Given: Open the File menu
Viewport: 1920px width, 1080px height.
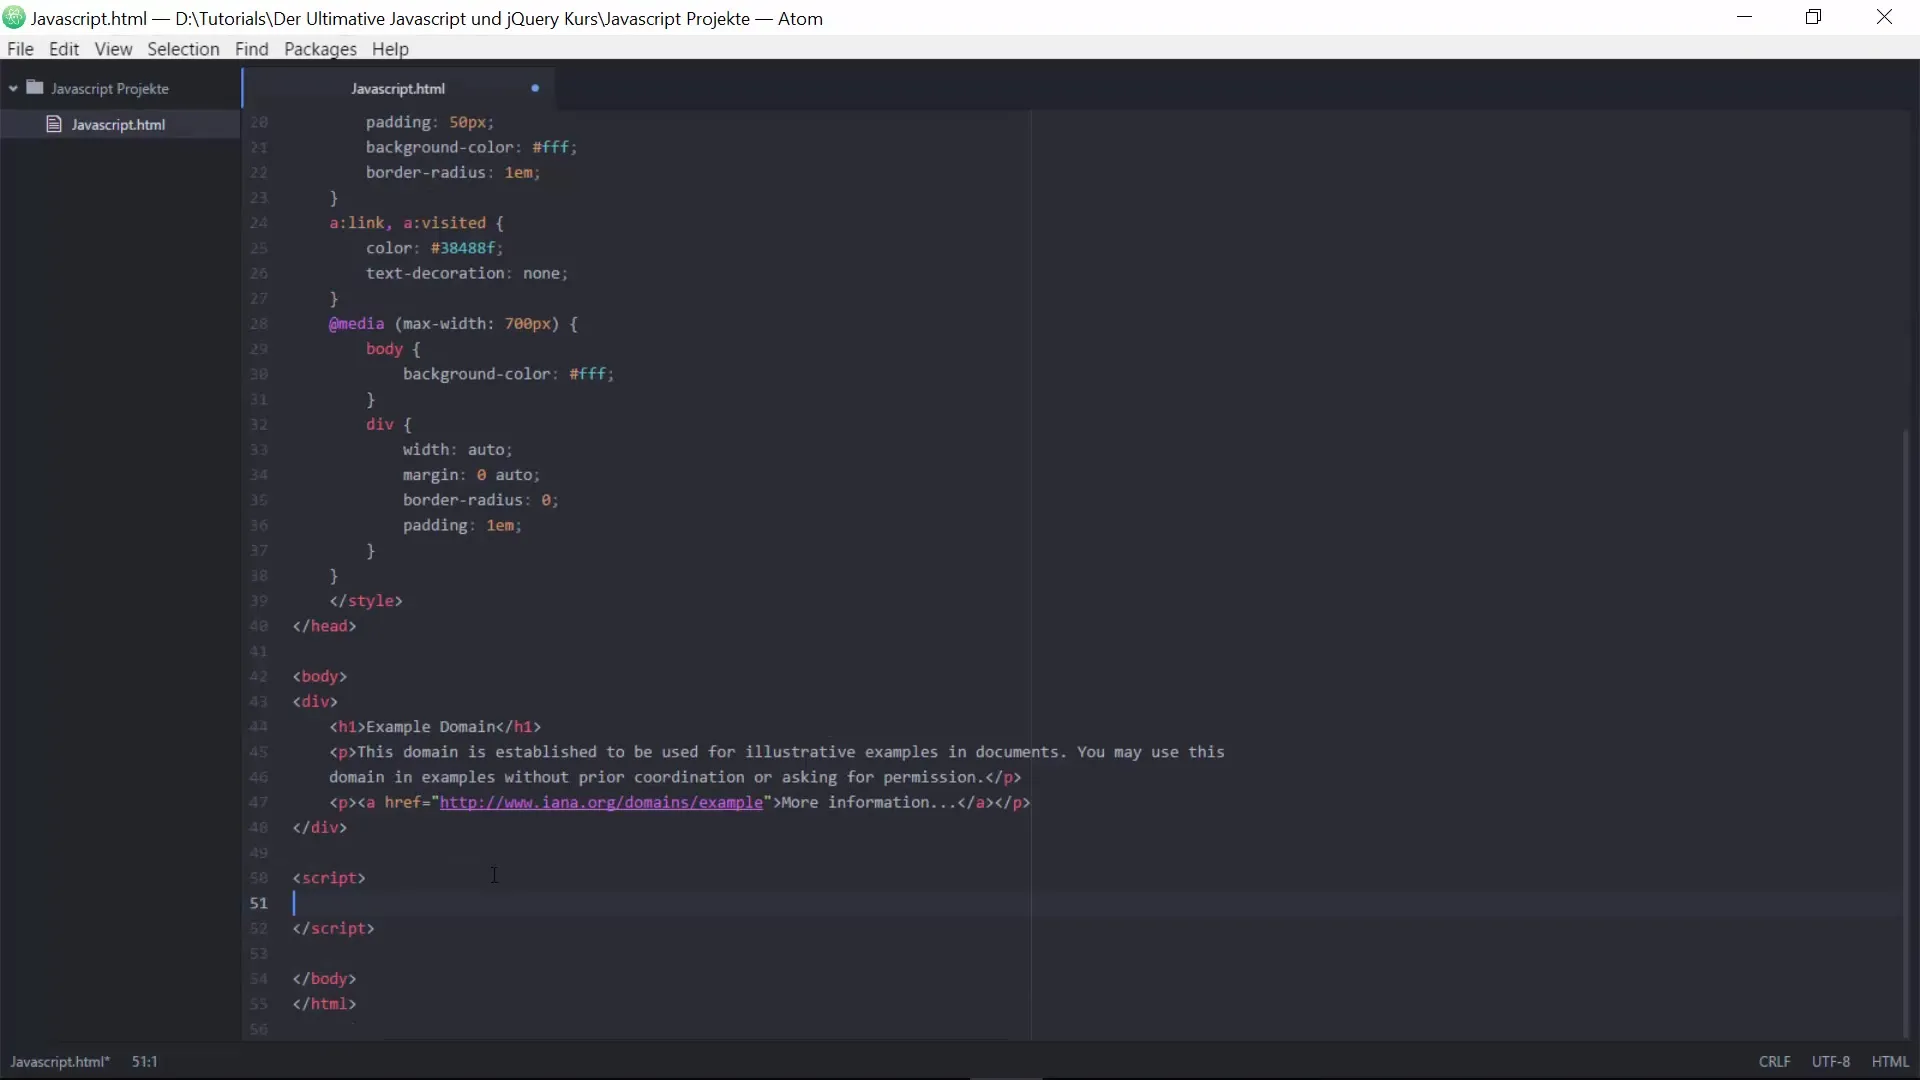Looking at the screenshot, I should pyautogui.click(x=20, y=49).
